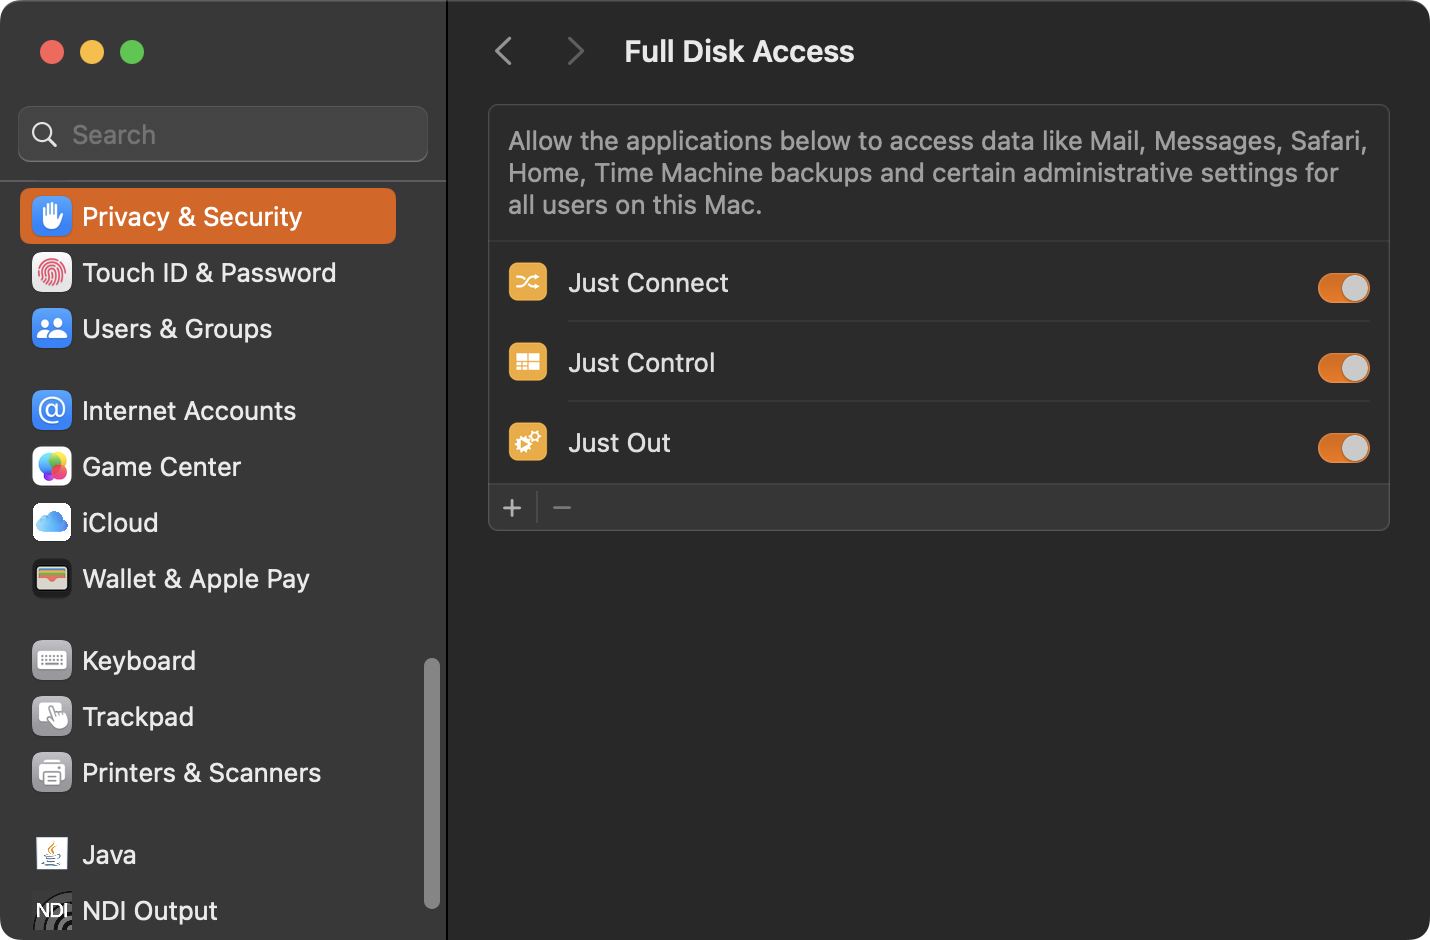This screenshot has width=1430, height=940.
Task: Click the Trackpad icon in sidebar
Action: click(52, 716)
